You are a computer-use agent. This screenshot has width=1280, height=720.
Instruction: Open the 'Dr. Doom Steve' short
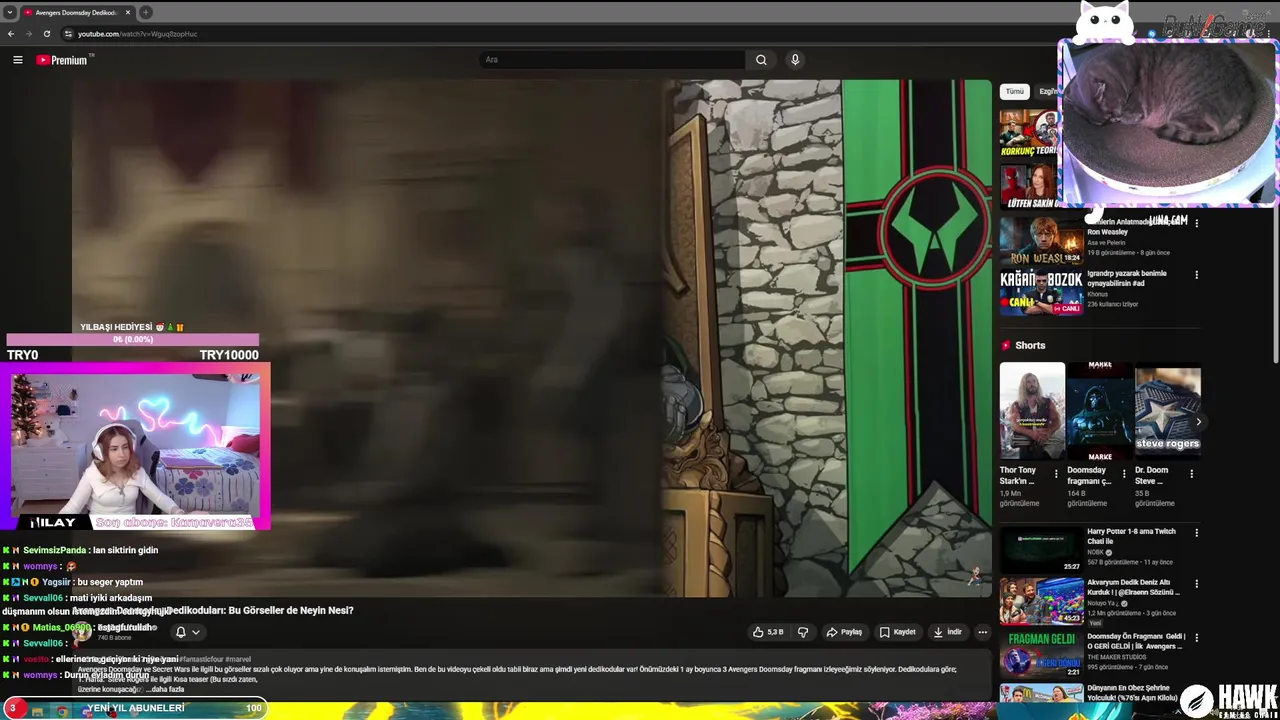pos(1167,411)
